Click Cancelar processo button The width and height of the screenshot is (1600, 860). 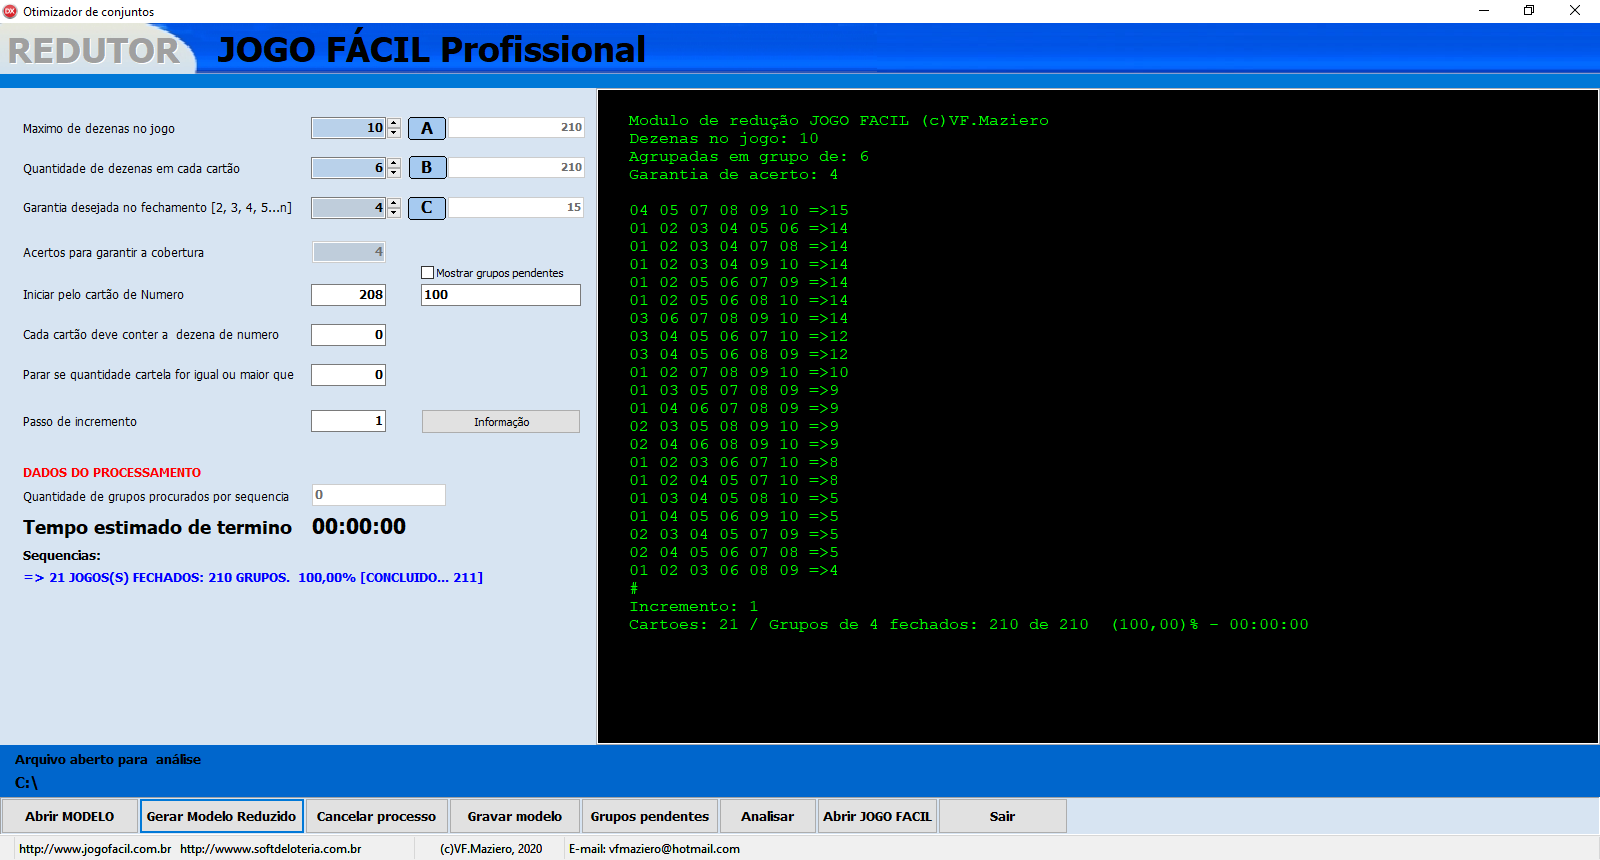point(376,816)
